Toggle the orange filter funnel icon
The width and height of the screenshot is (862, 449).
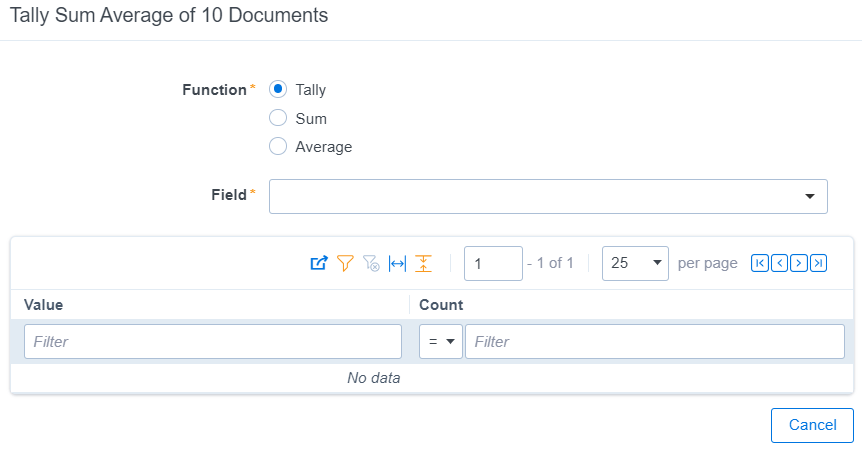click(345, 263)
